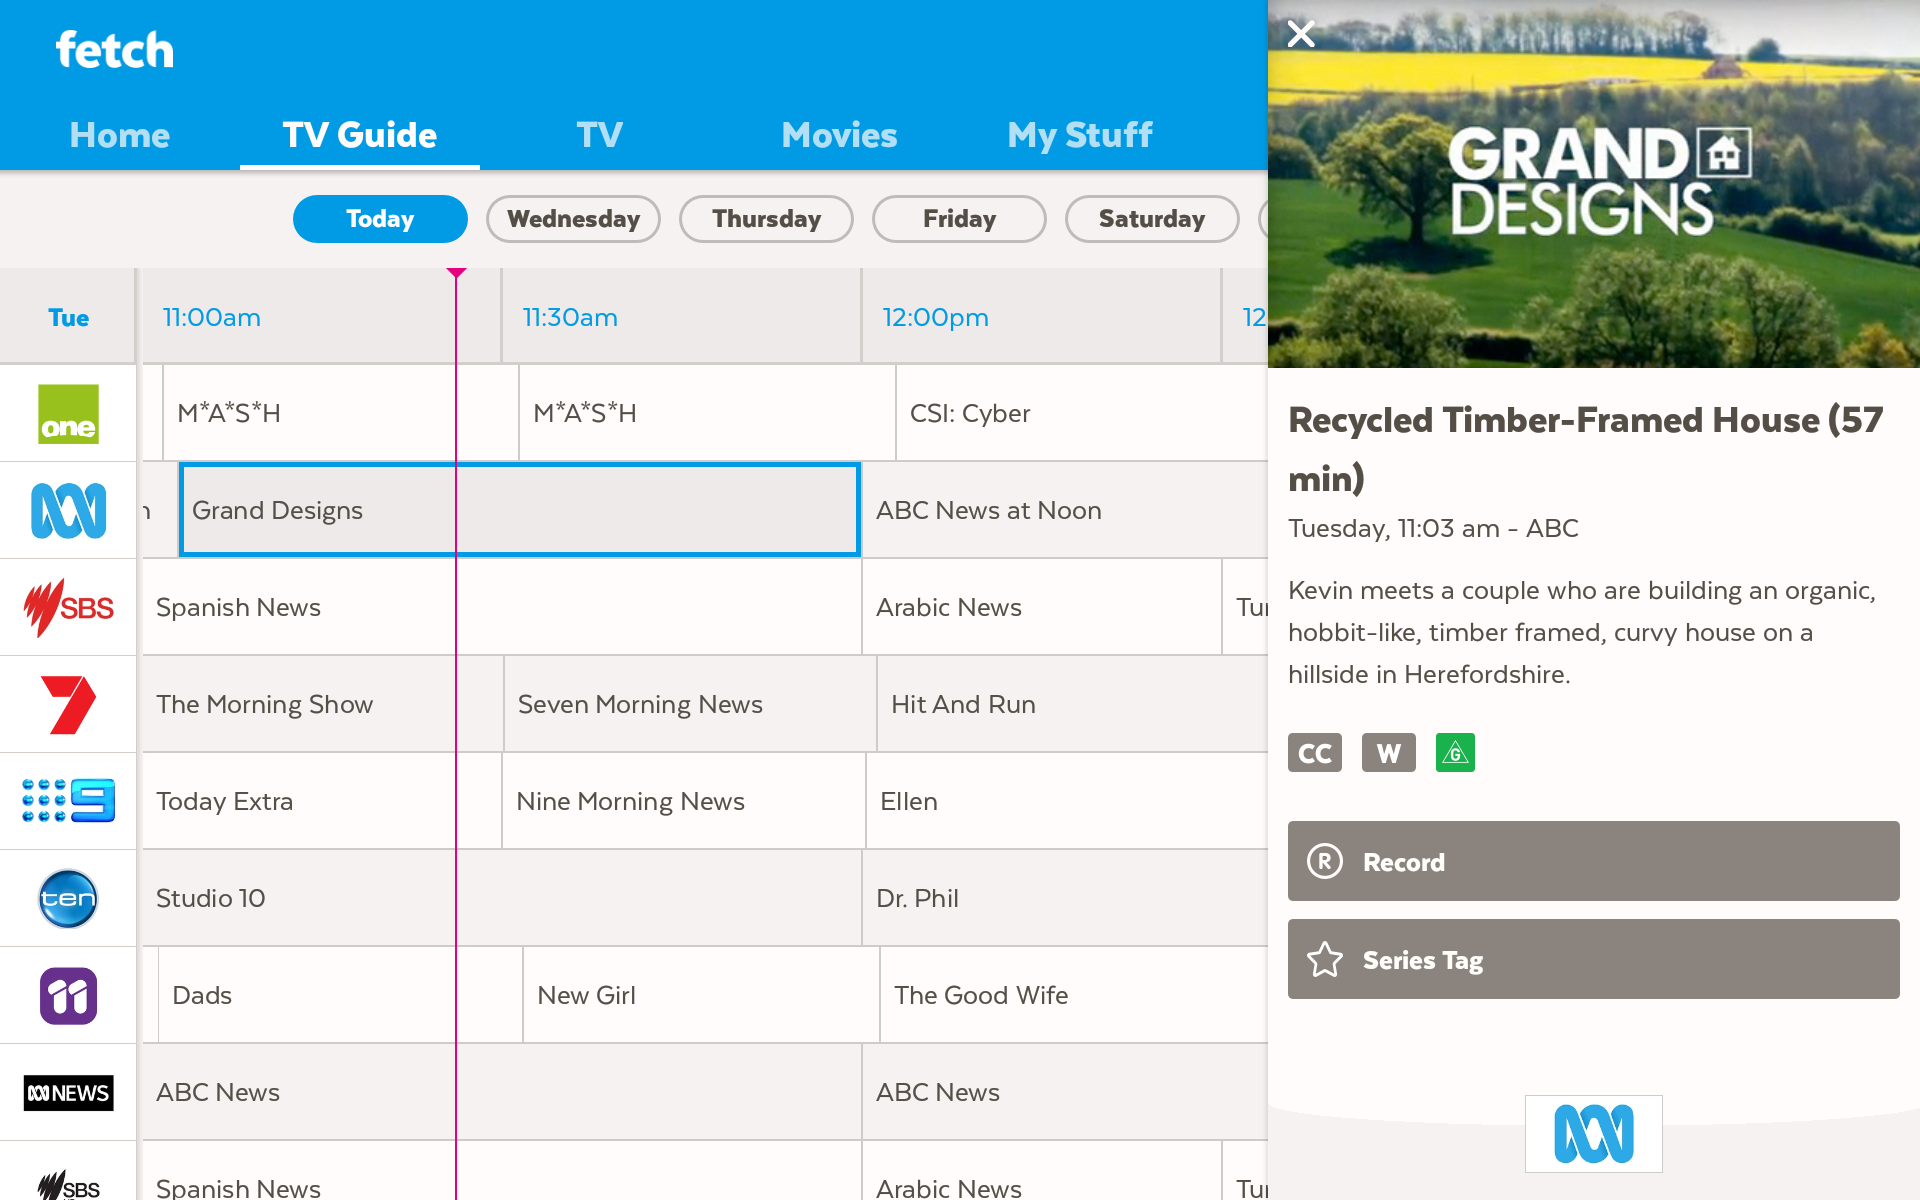Select Arabic News on bottom SBS row

click(x=1042, y=1171)
